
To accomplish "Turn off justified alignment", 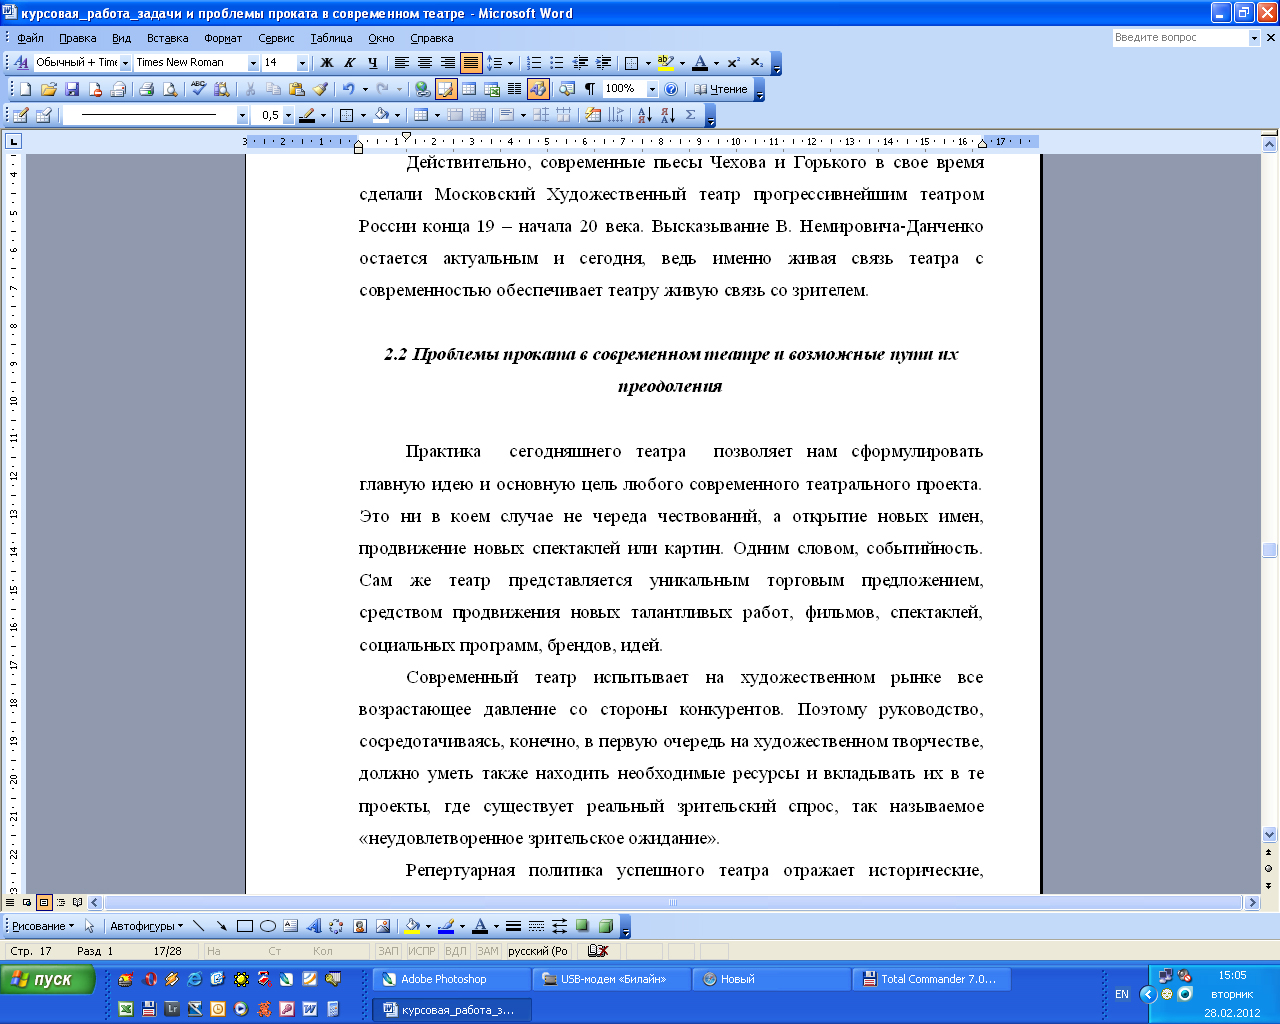I will pyautogui.click(x=471, y=63).
